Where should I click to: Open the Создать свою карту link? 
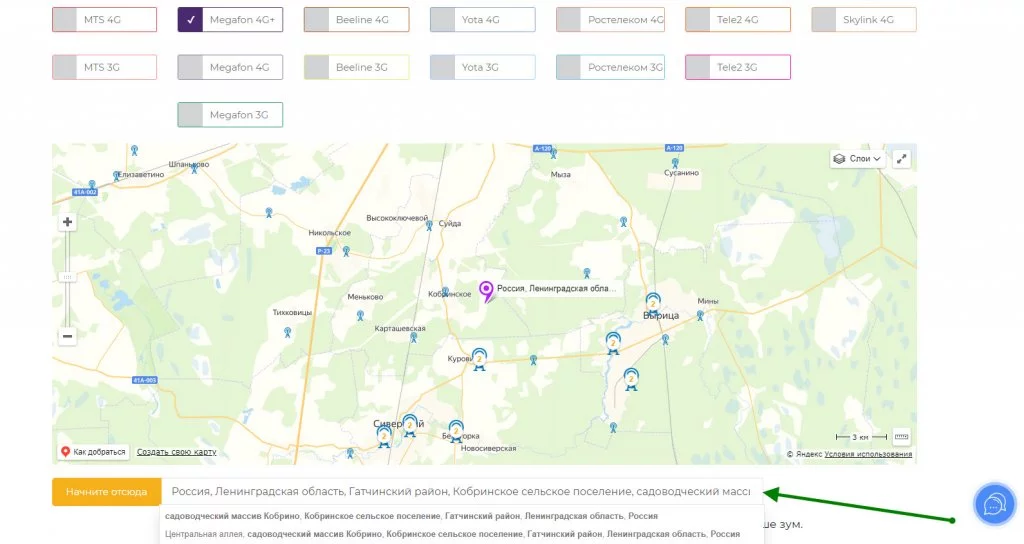pos(176,452)
